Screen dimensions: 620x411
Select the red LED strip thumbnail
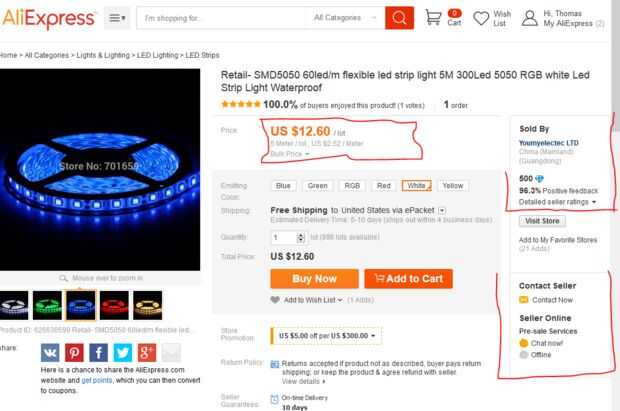tap(114, 305)
